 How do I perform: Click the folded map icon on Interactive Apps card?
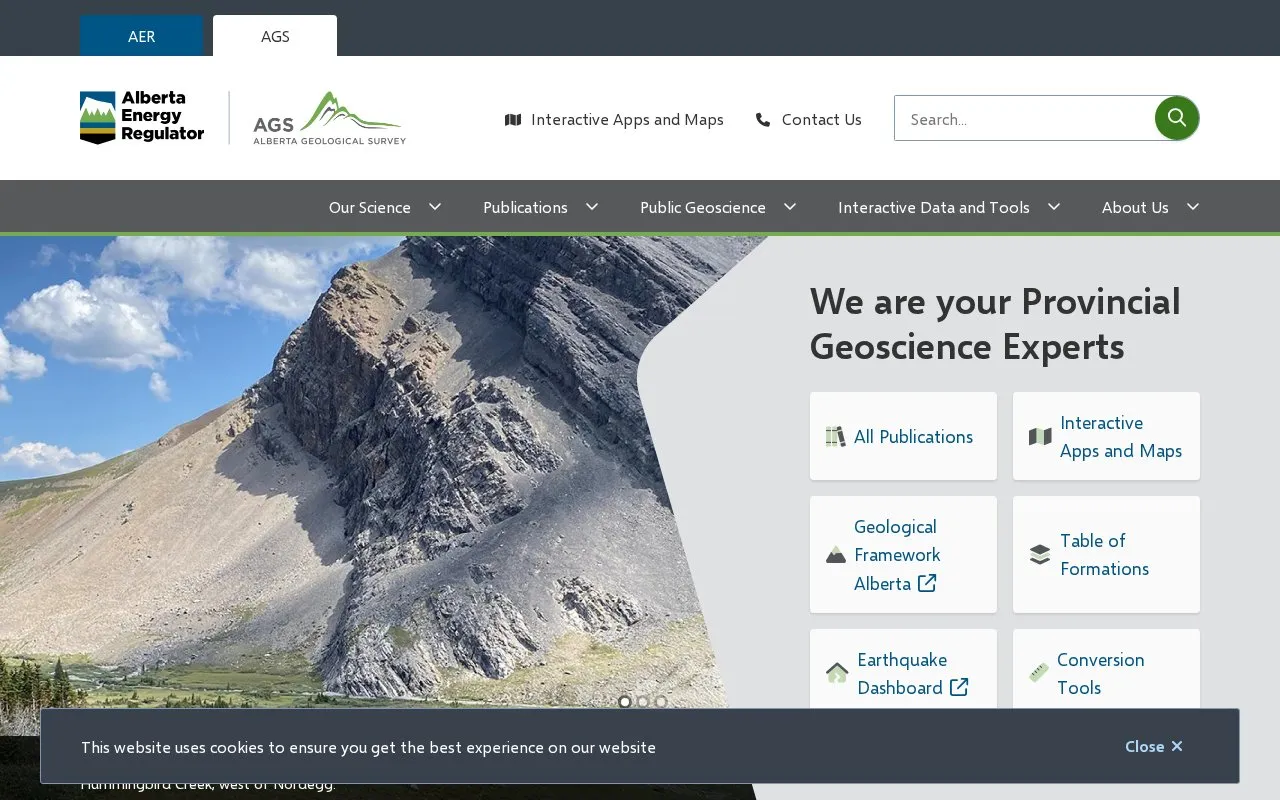[x=1040, y=437]
